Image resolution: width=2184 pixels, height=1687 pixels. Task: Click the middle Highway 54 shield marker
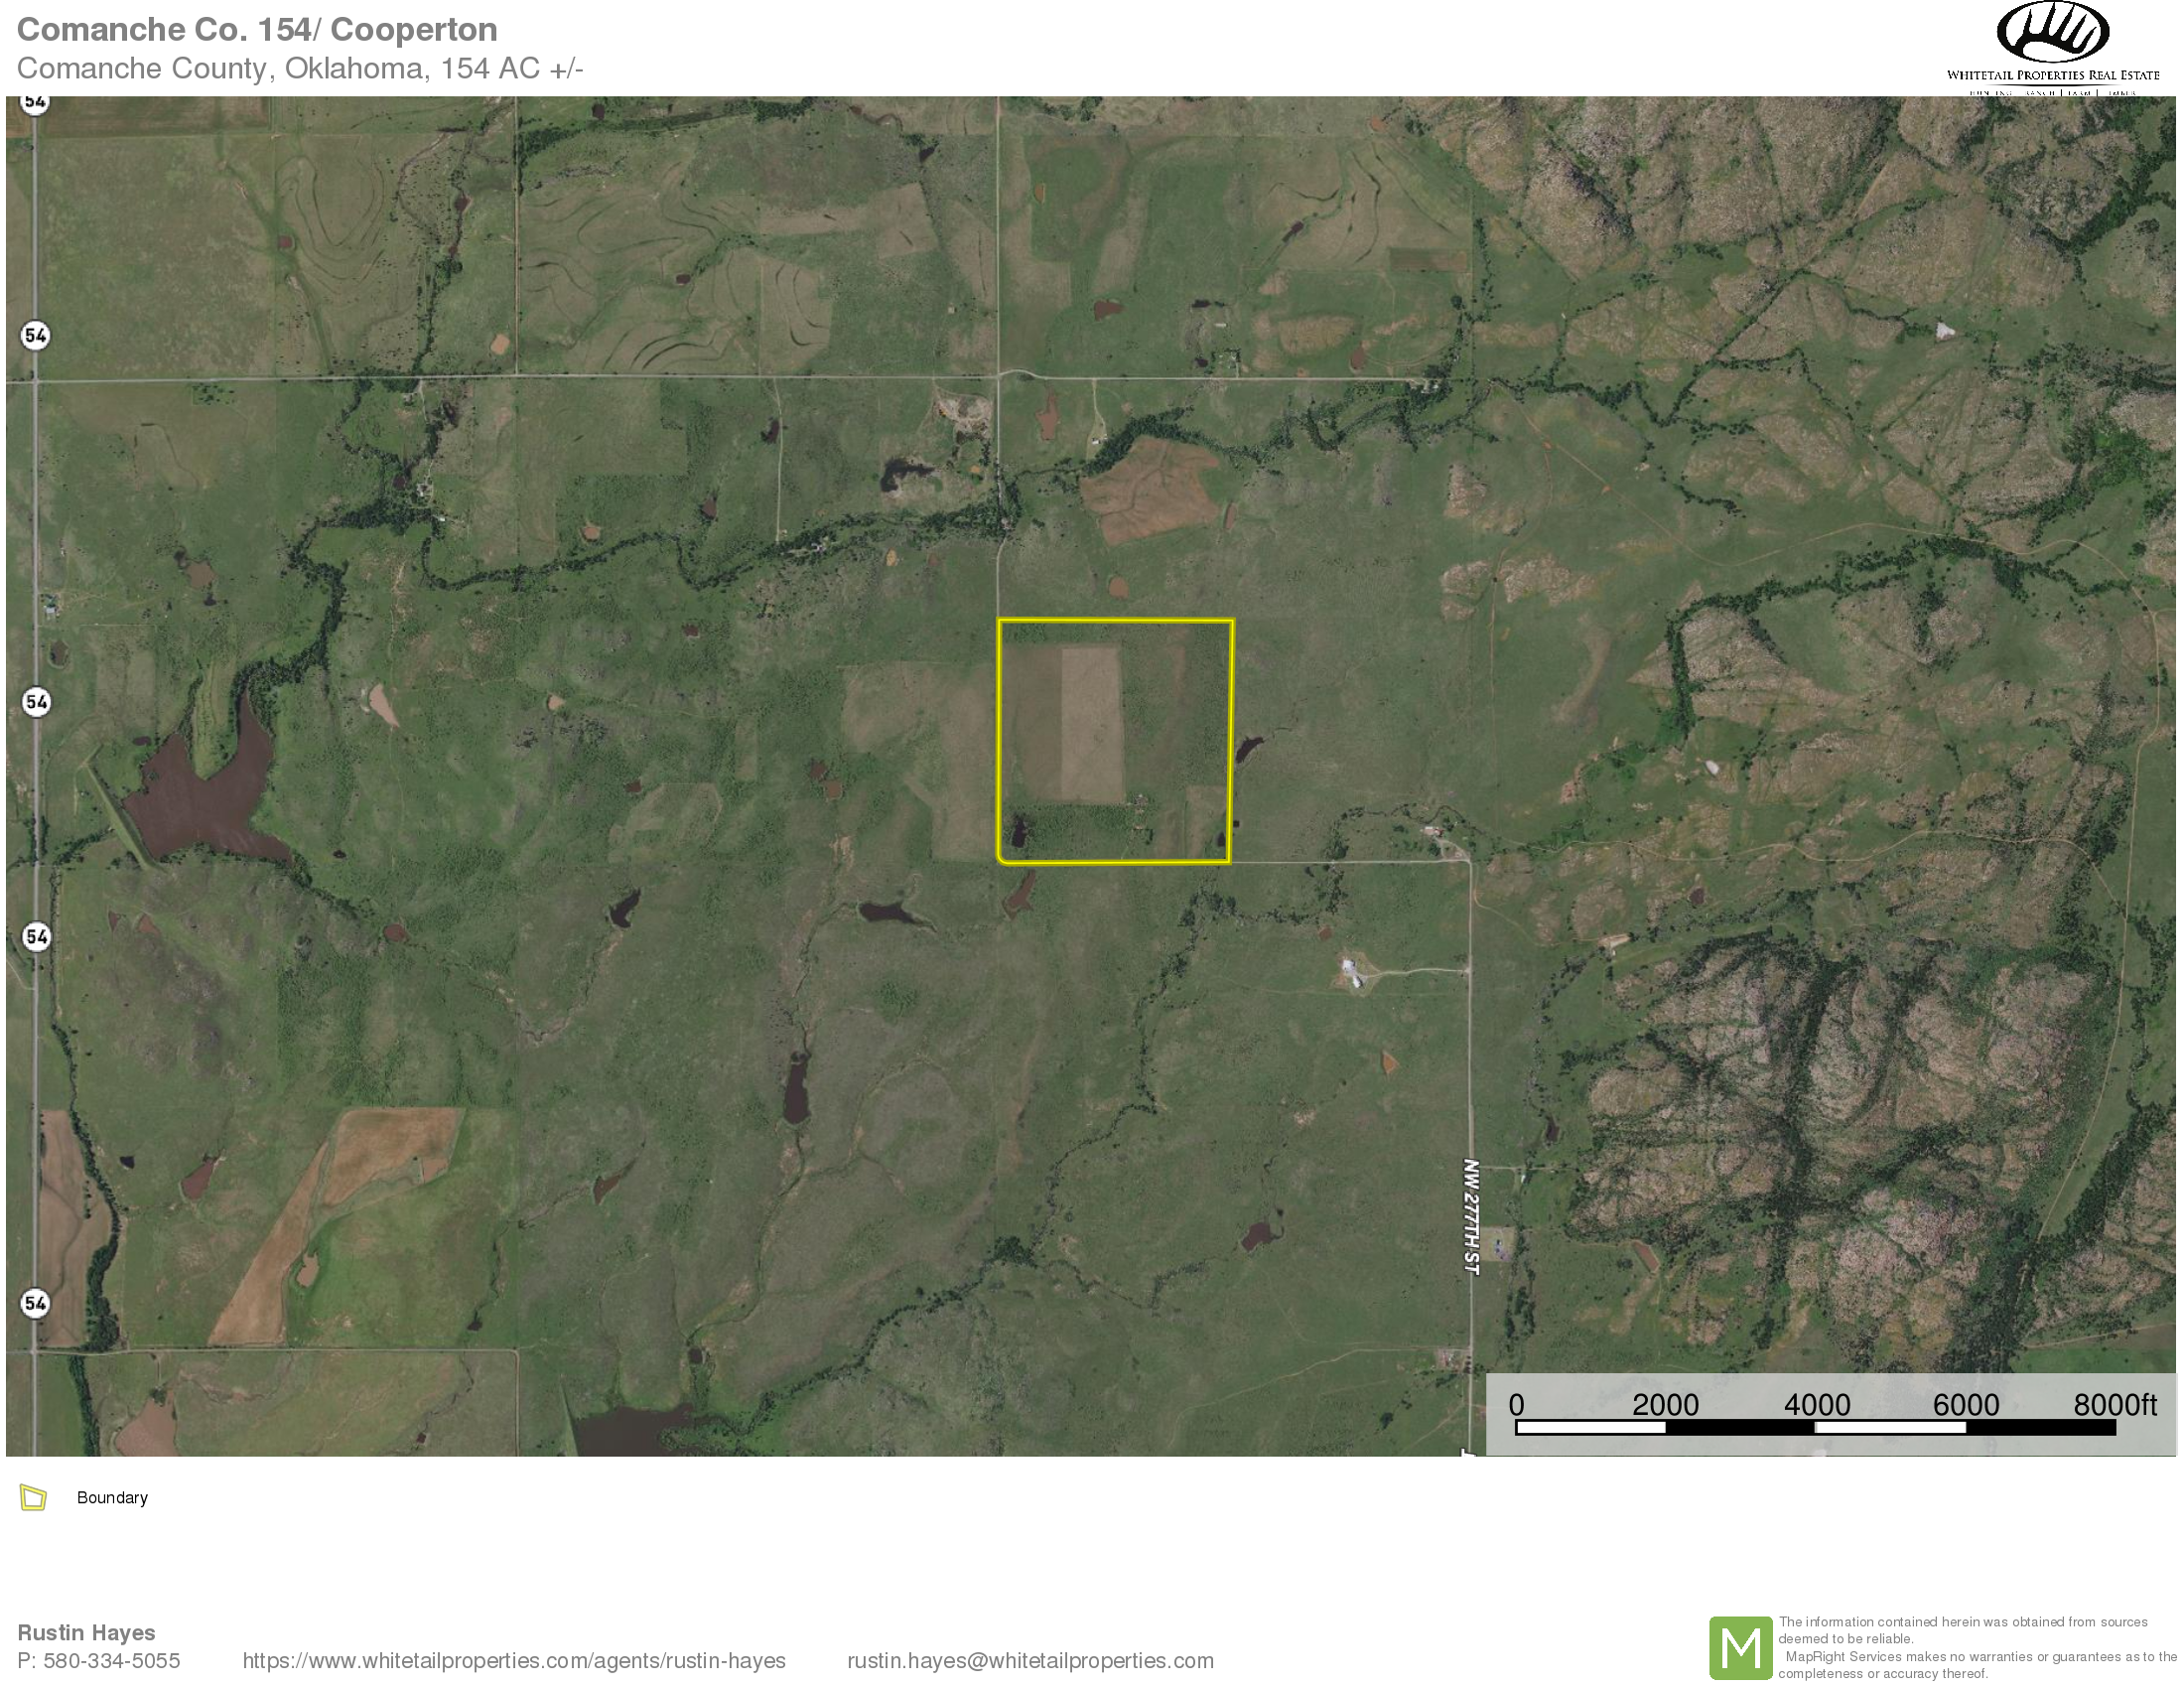coord(37,702)
